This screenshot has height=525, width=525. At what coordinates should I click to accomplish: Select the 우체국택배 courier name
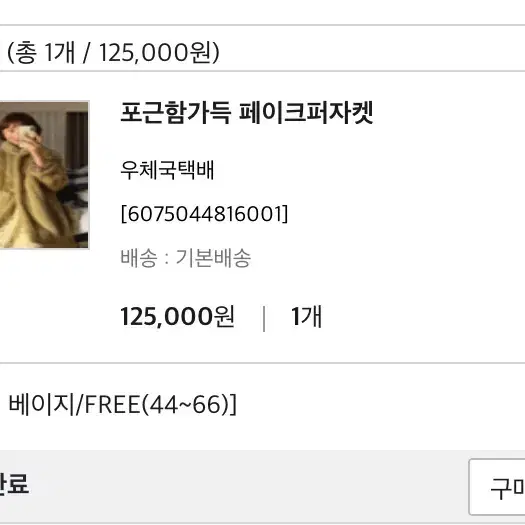pyautogui.click(x=167, y=170)
